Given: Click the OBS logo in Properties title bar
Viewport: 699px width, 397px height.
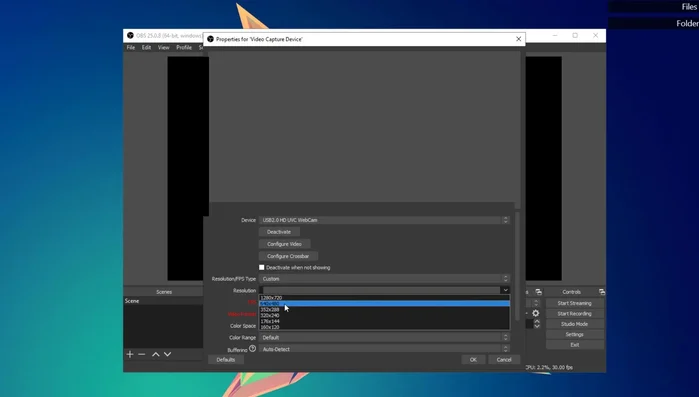Looking at the screenshot, I should point(210,39).
